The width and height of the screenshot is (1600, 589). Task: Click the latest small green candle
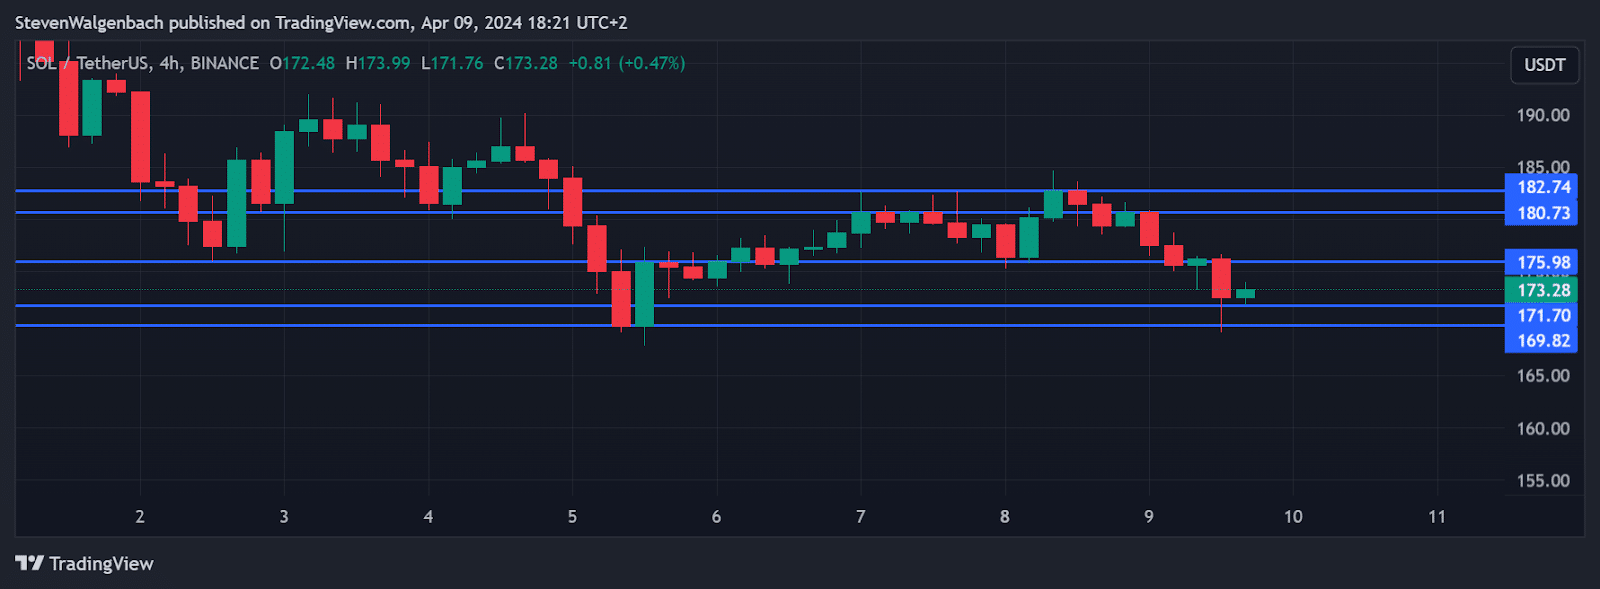[x=1245, y=293]
